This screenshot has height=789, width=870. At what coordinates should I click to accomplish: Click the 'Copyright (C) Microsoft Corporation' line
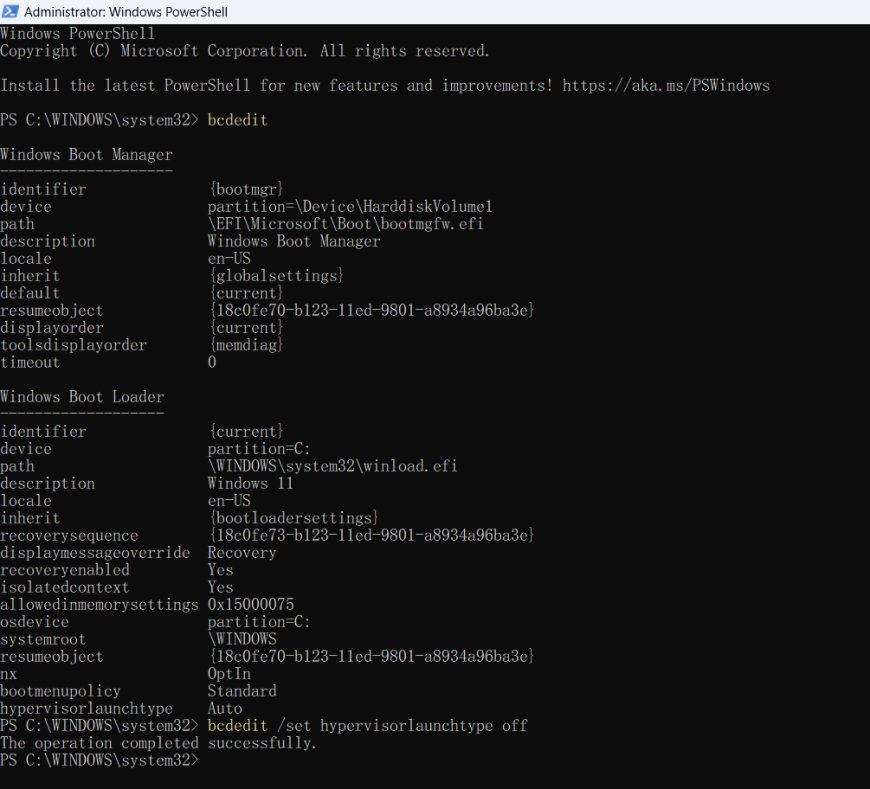point(244,51)
